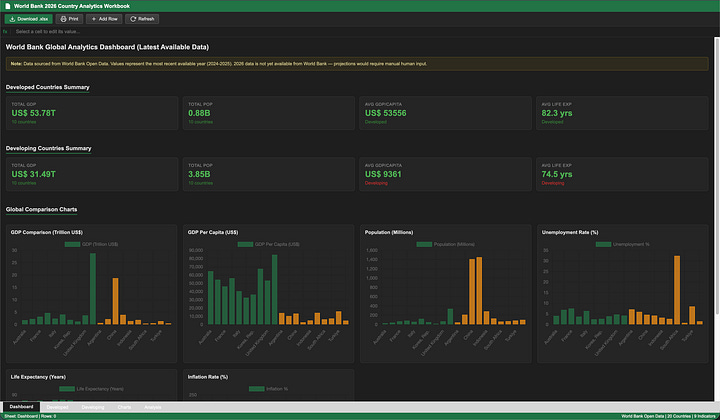
Task: Click the Refresh button
Action: [142, 19]
